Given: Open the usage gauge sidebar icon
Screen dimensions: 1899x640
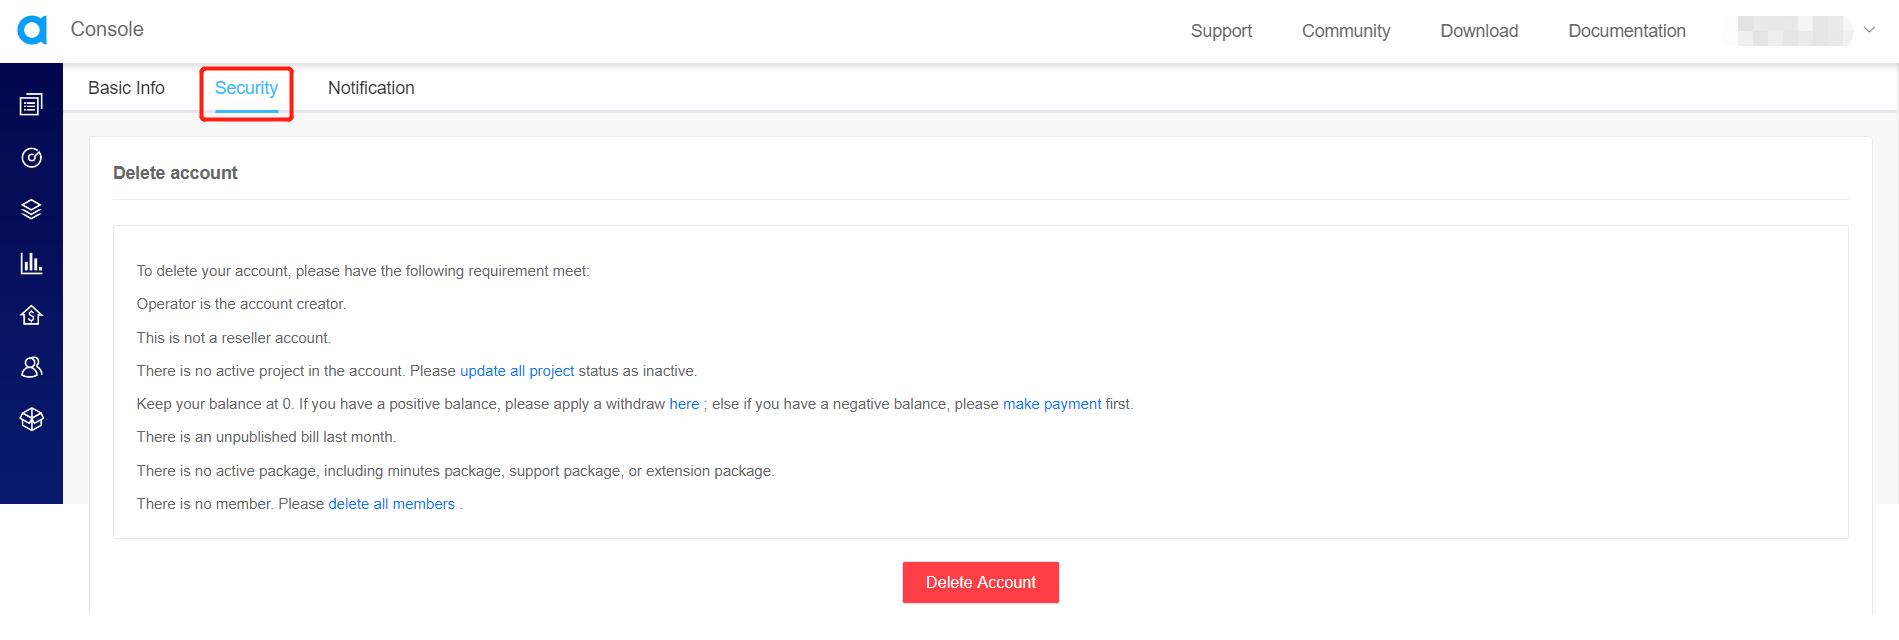Looking at the screenshot, I should (31, 157).
